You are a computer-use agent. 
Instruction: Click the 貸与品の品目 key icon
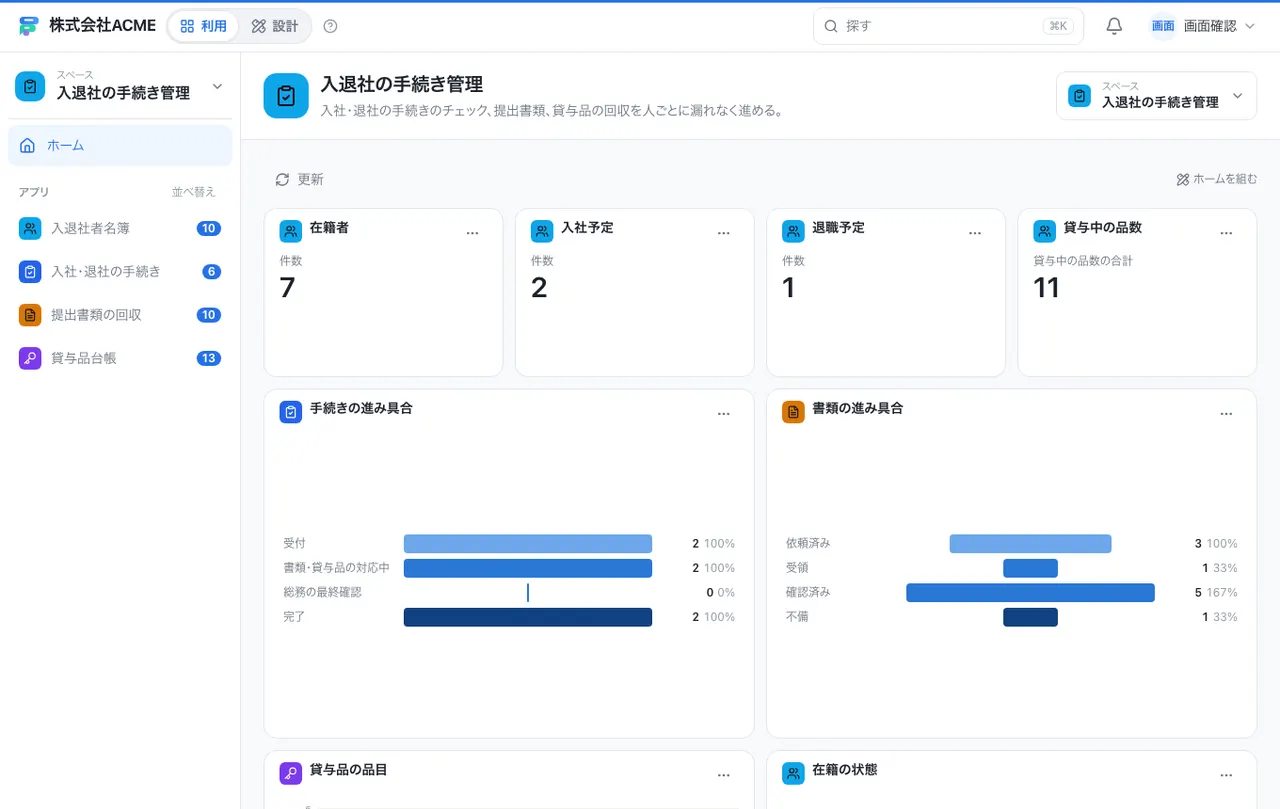tap(291, 773)
